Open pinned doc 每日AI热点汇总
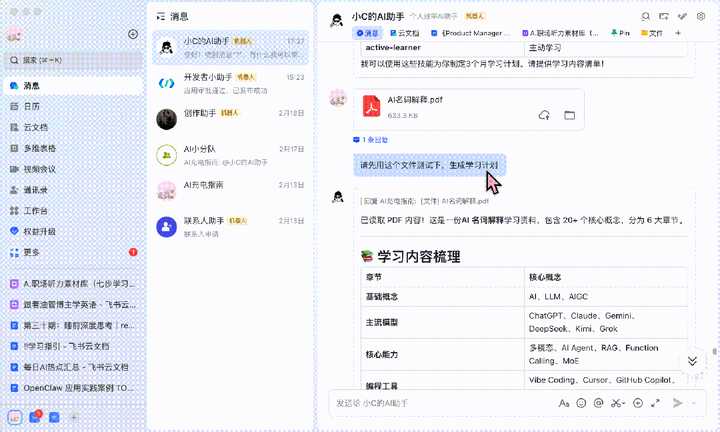The height and width of the screenshot is (432, 720). (73, 368)
